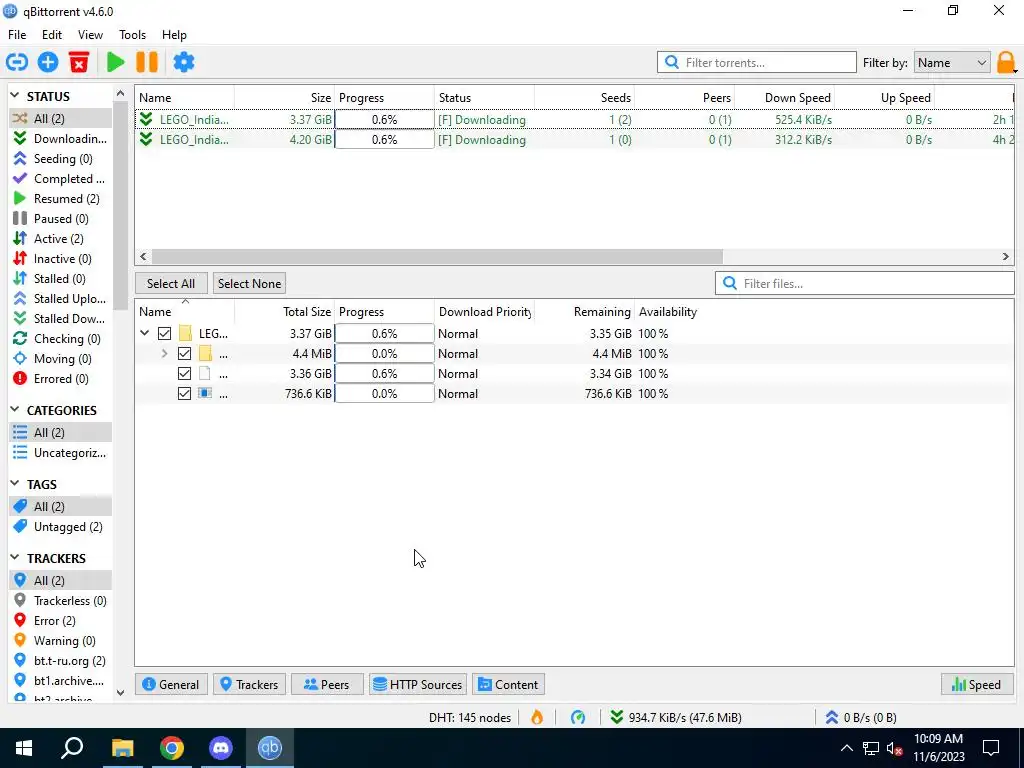The height and width of the screenshot is (768, 1024).
Task: Select the Resumed (2) status filter
Action: pyautogui.click(x=59, y=199)
